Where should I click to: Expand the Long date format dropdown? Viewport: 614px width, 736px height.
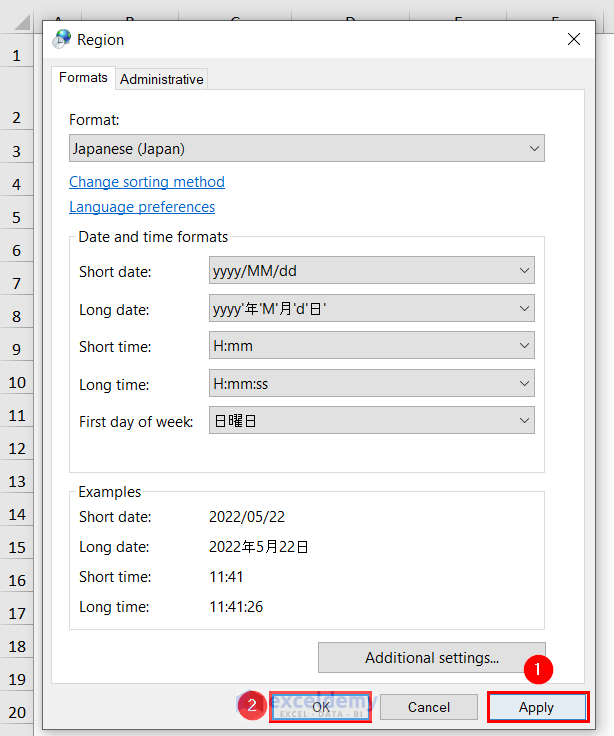click(x=372, y=308)
